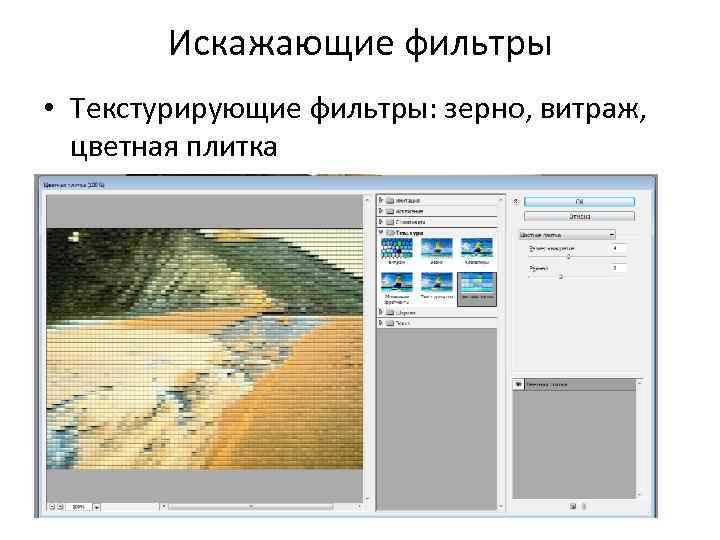Click the beach preview image
720x540 pixels.
coord(205,349)
